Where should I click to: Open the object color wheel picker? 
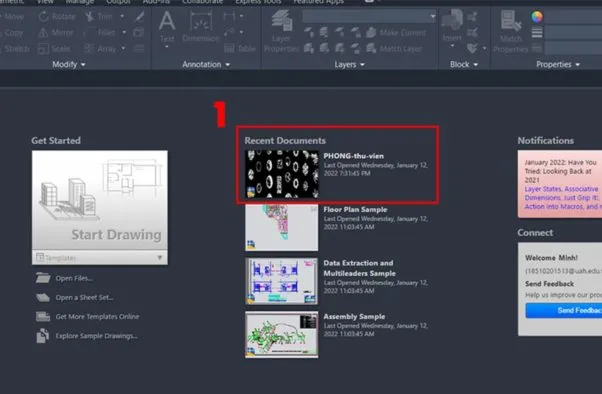[x=537, y=17]
